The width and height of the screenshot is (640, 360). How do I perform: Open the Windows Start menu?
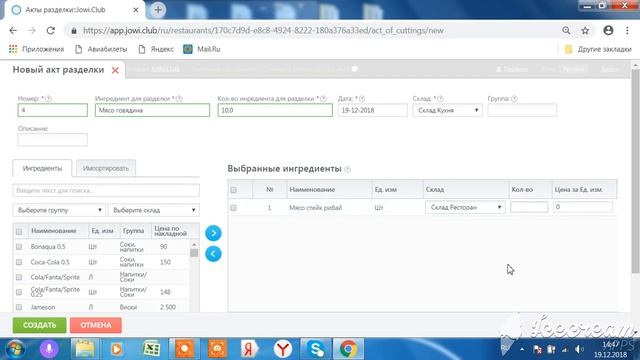pos(15,349)
